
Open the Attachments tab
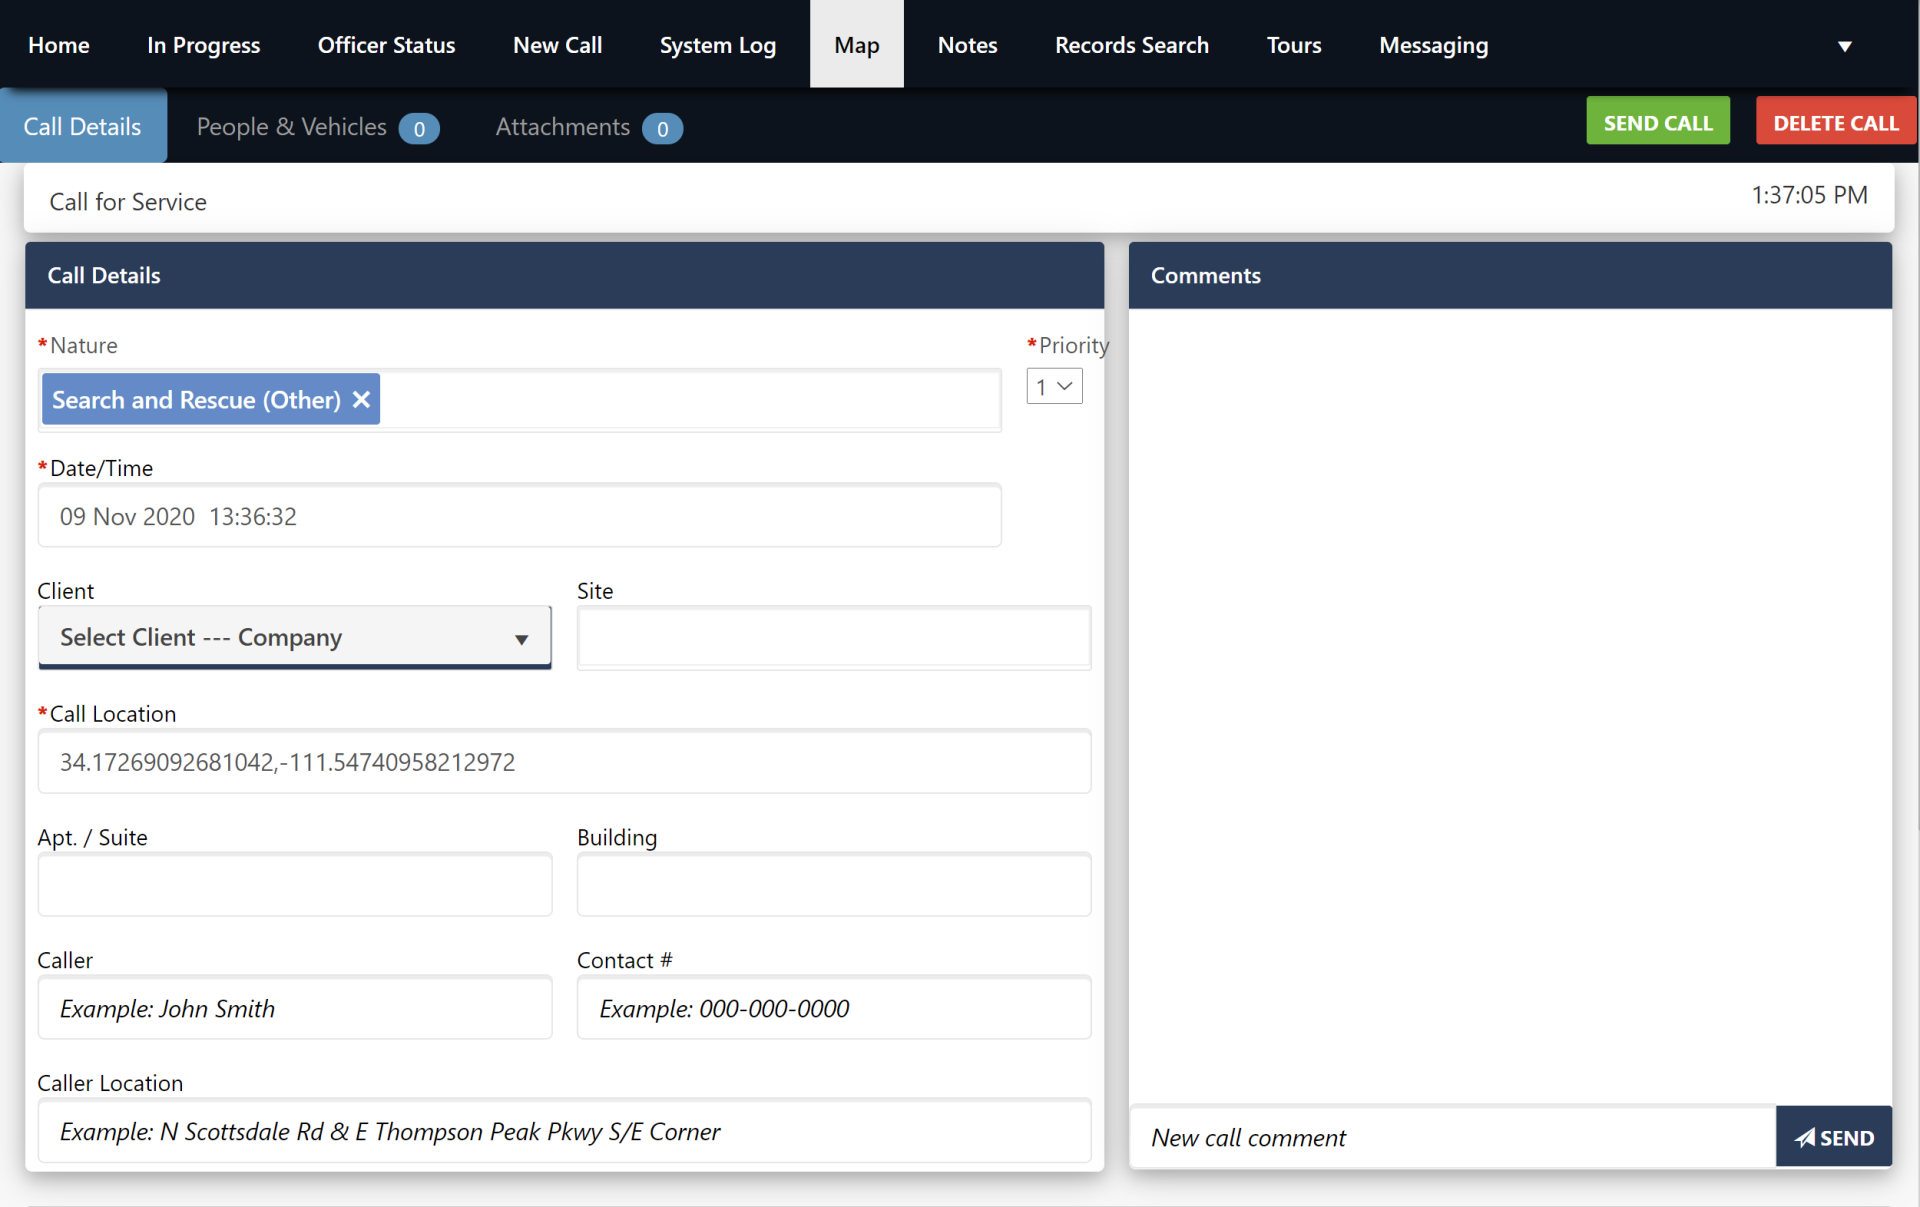[562, 127]
